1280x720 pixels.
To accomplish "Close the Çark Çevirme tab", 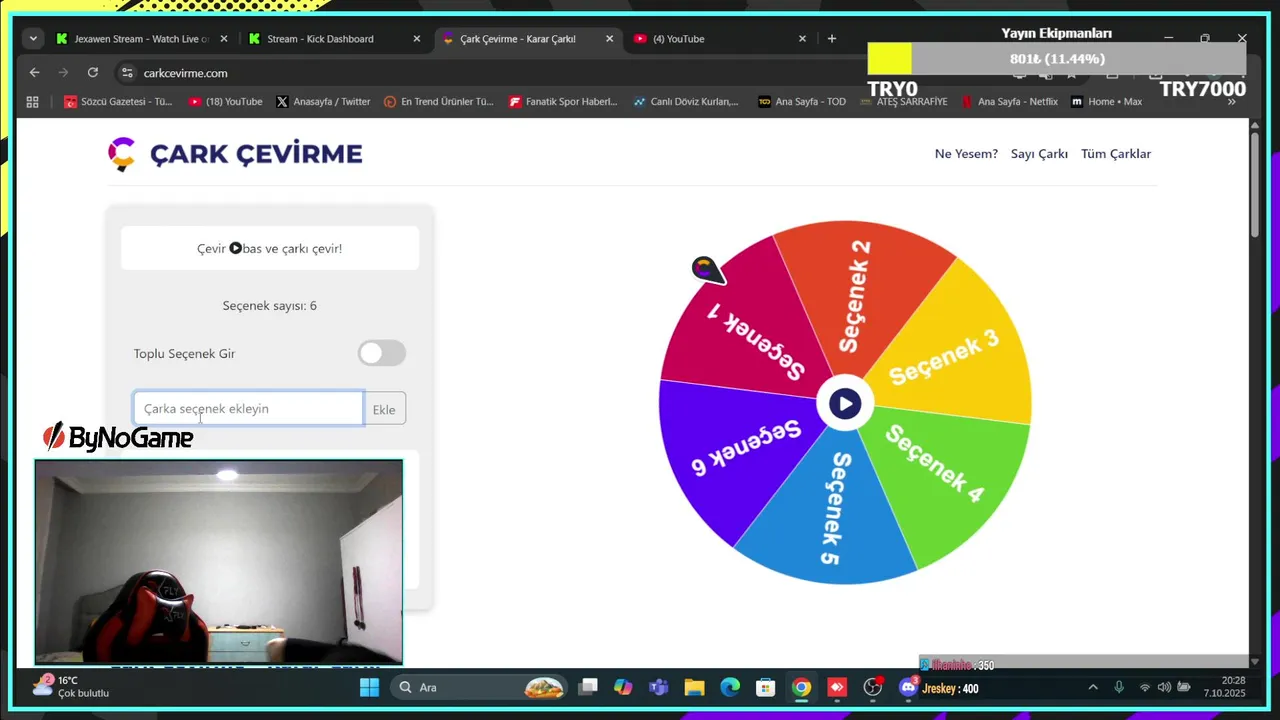I will (x=609, y=39).
